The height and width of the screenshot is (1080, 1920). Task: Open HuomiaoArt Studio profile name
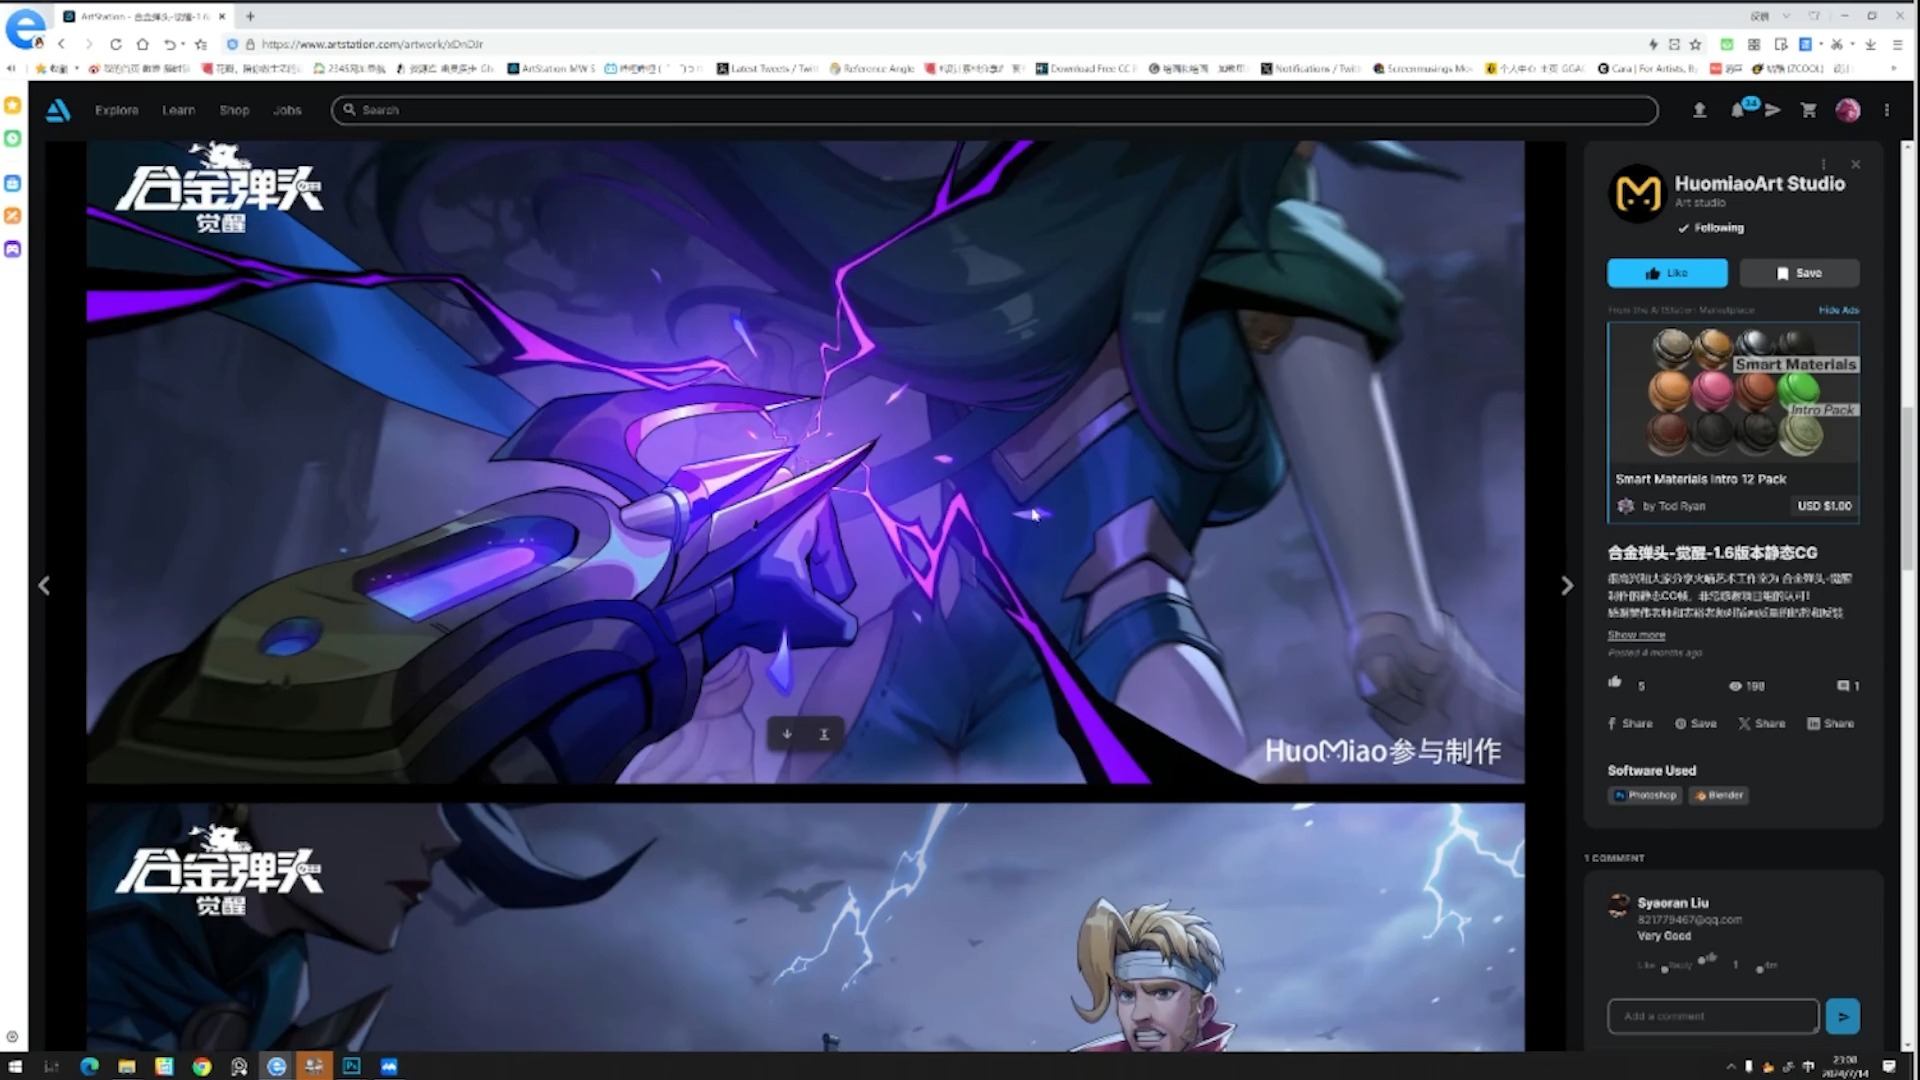(1760, 183)
